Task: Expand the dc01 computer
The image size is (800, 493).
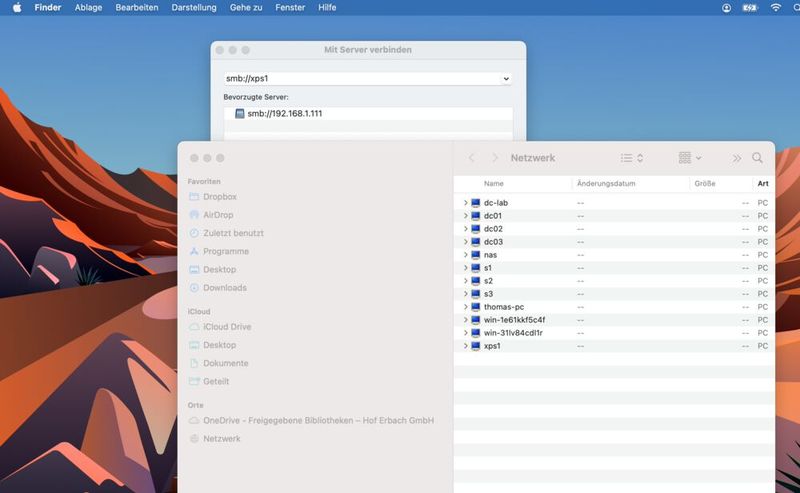Action: [x=465, y=216]
